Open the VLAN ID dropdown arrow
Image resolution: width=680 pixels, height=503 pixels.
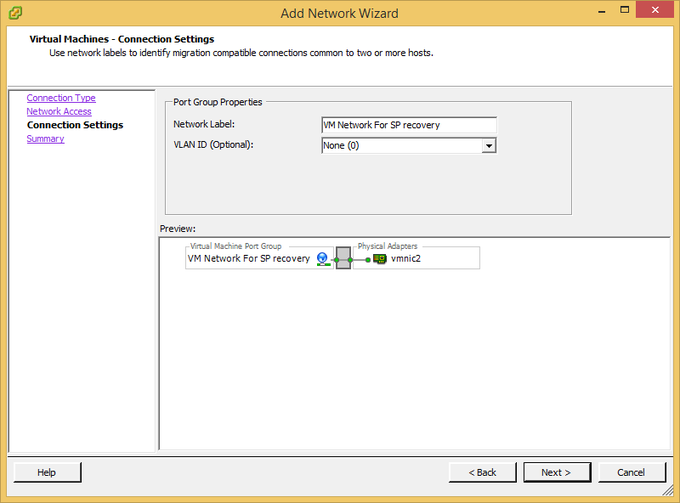coord(489,146)
